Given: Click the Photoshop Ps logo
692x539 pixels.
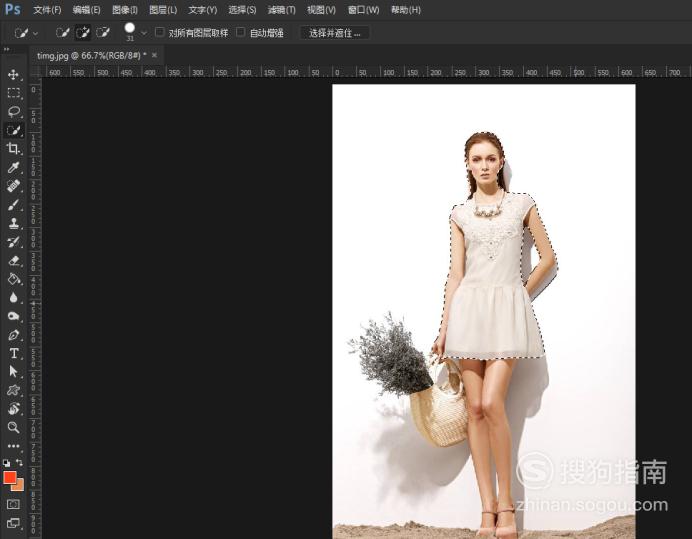Looking at the screenshot, I should coord(13,9).
